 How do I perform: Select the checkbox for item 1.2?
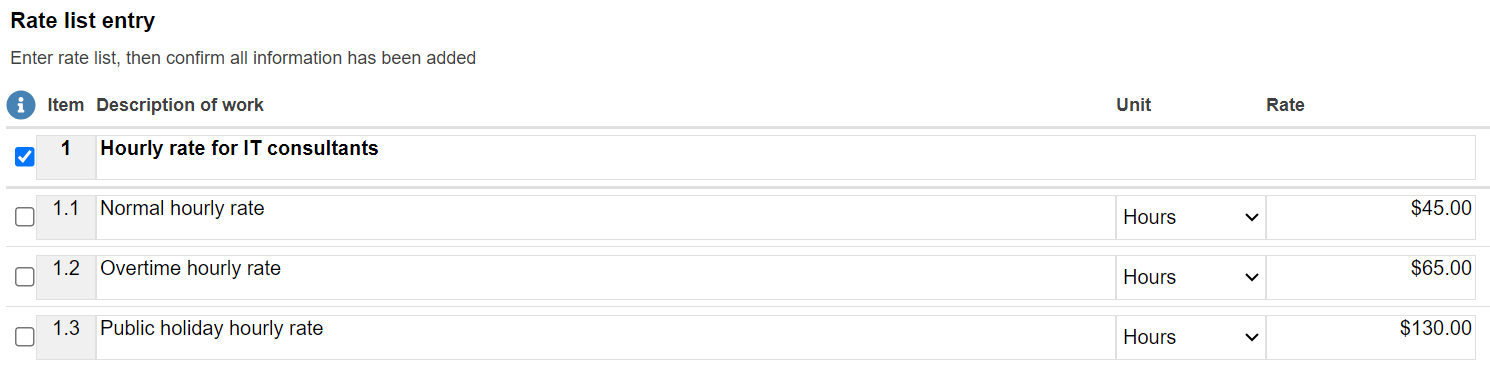25,277
